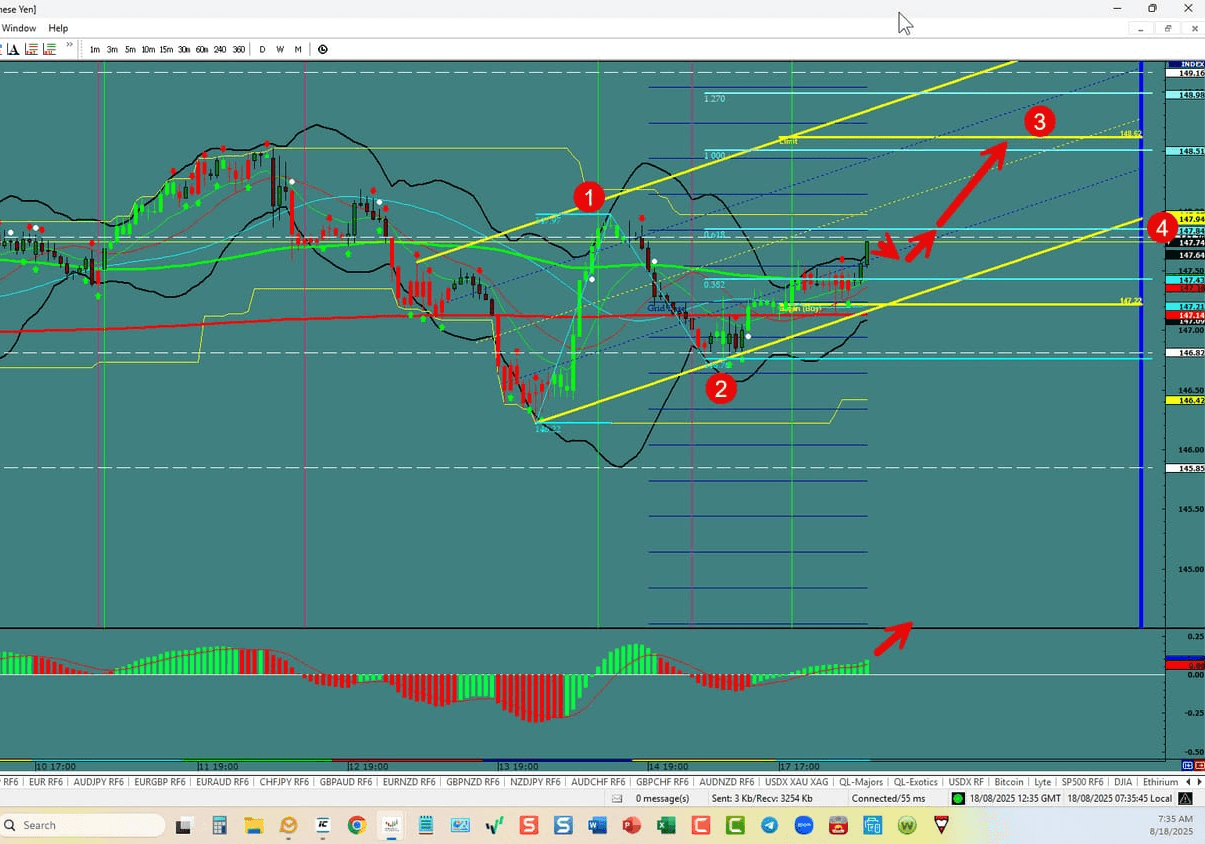Click the second chart template icon in toolbar
The height and width of the screenshot is (844, 1205).
tap(49, 48)
